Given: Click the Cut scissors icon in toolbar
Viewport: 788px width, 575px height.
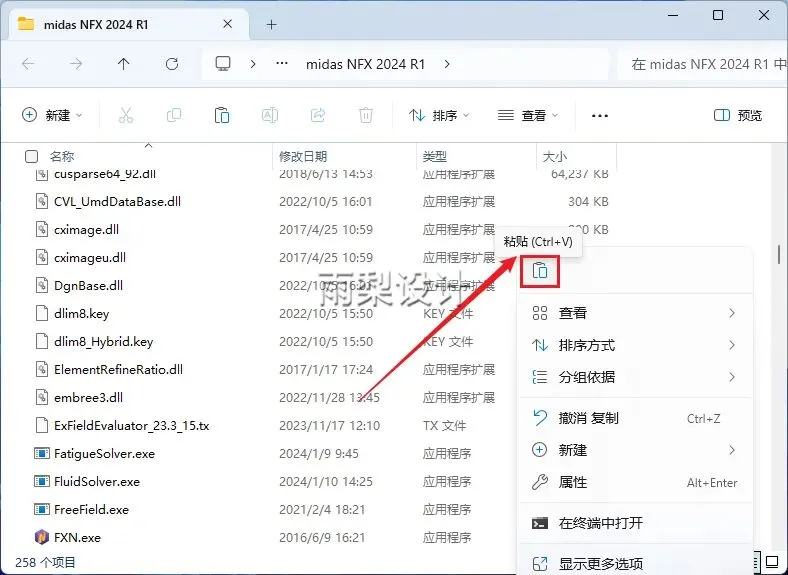Looking at the screenshot, I should click(126, 115).
